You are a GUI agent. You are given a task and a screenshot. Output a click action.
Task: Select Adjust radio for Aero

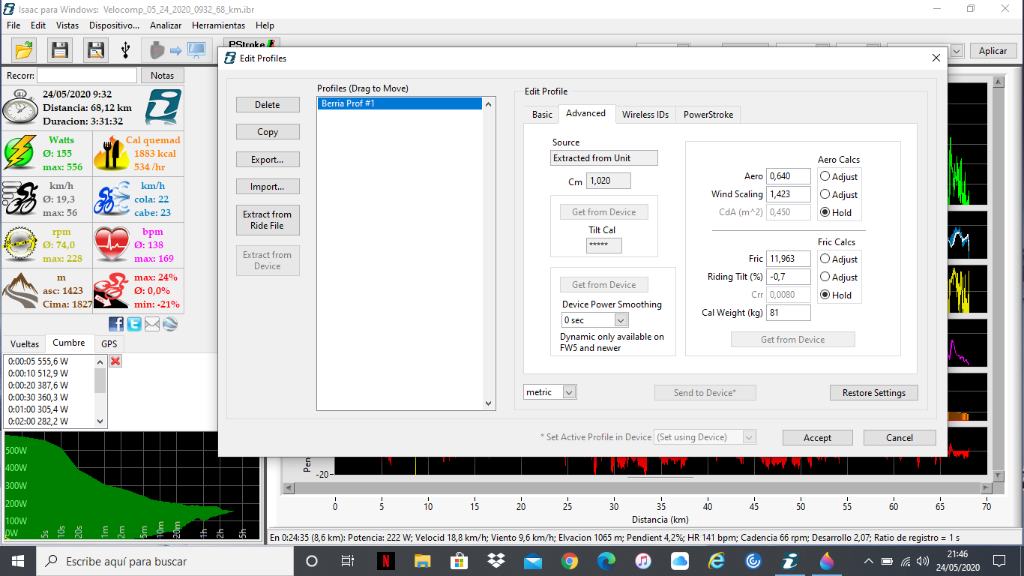click(x=825, y=176)
